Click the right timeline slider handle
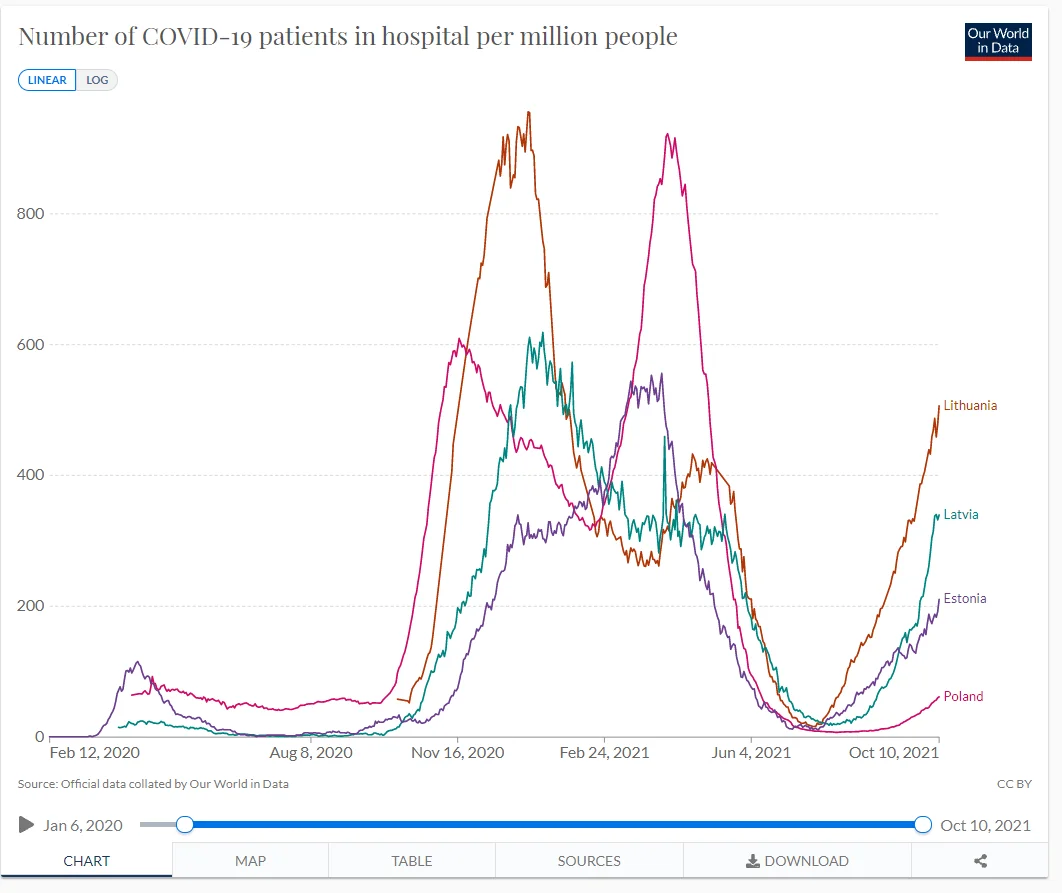The image size is (1062, 893). click(923, 825)
